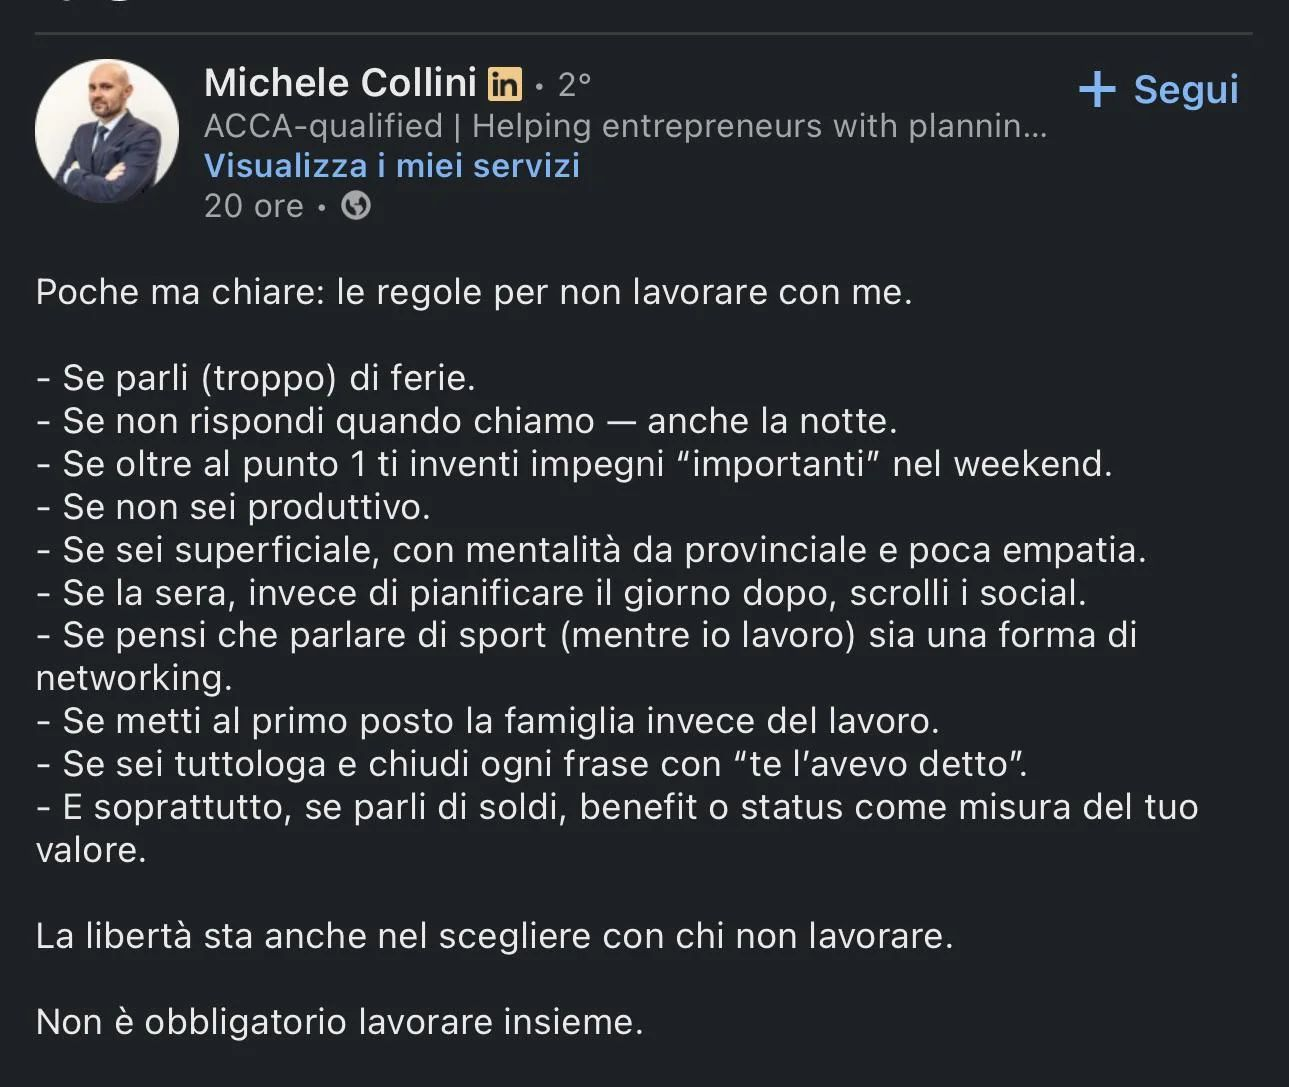This screenshot has width=1289, height=1087.
Task: Click the ACCA-qualified headline text
Action: point(323,126)
